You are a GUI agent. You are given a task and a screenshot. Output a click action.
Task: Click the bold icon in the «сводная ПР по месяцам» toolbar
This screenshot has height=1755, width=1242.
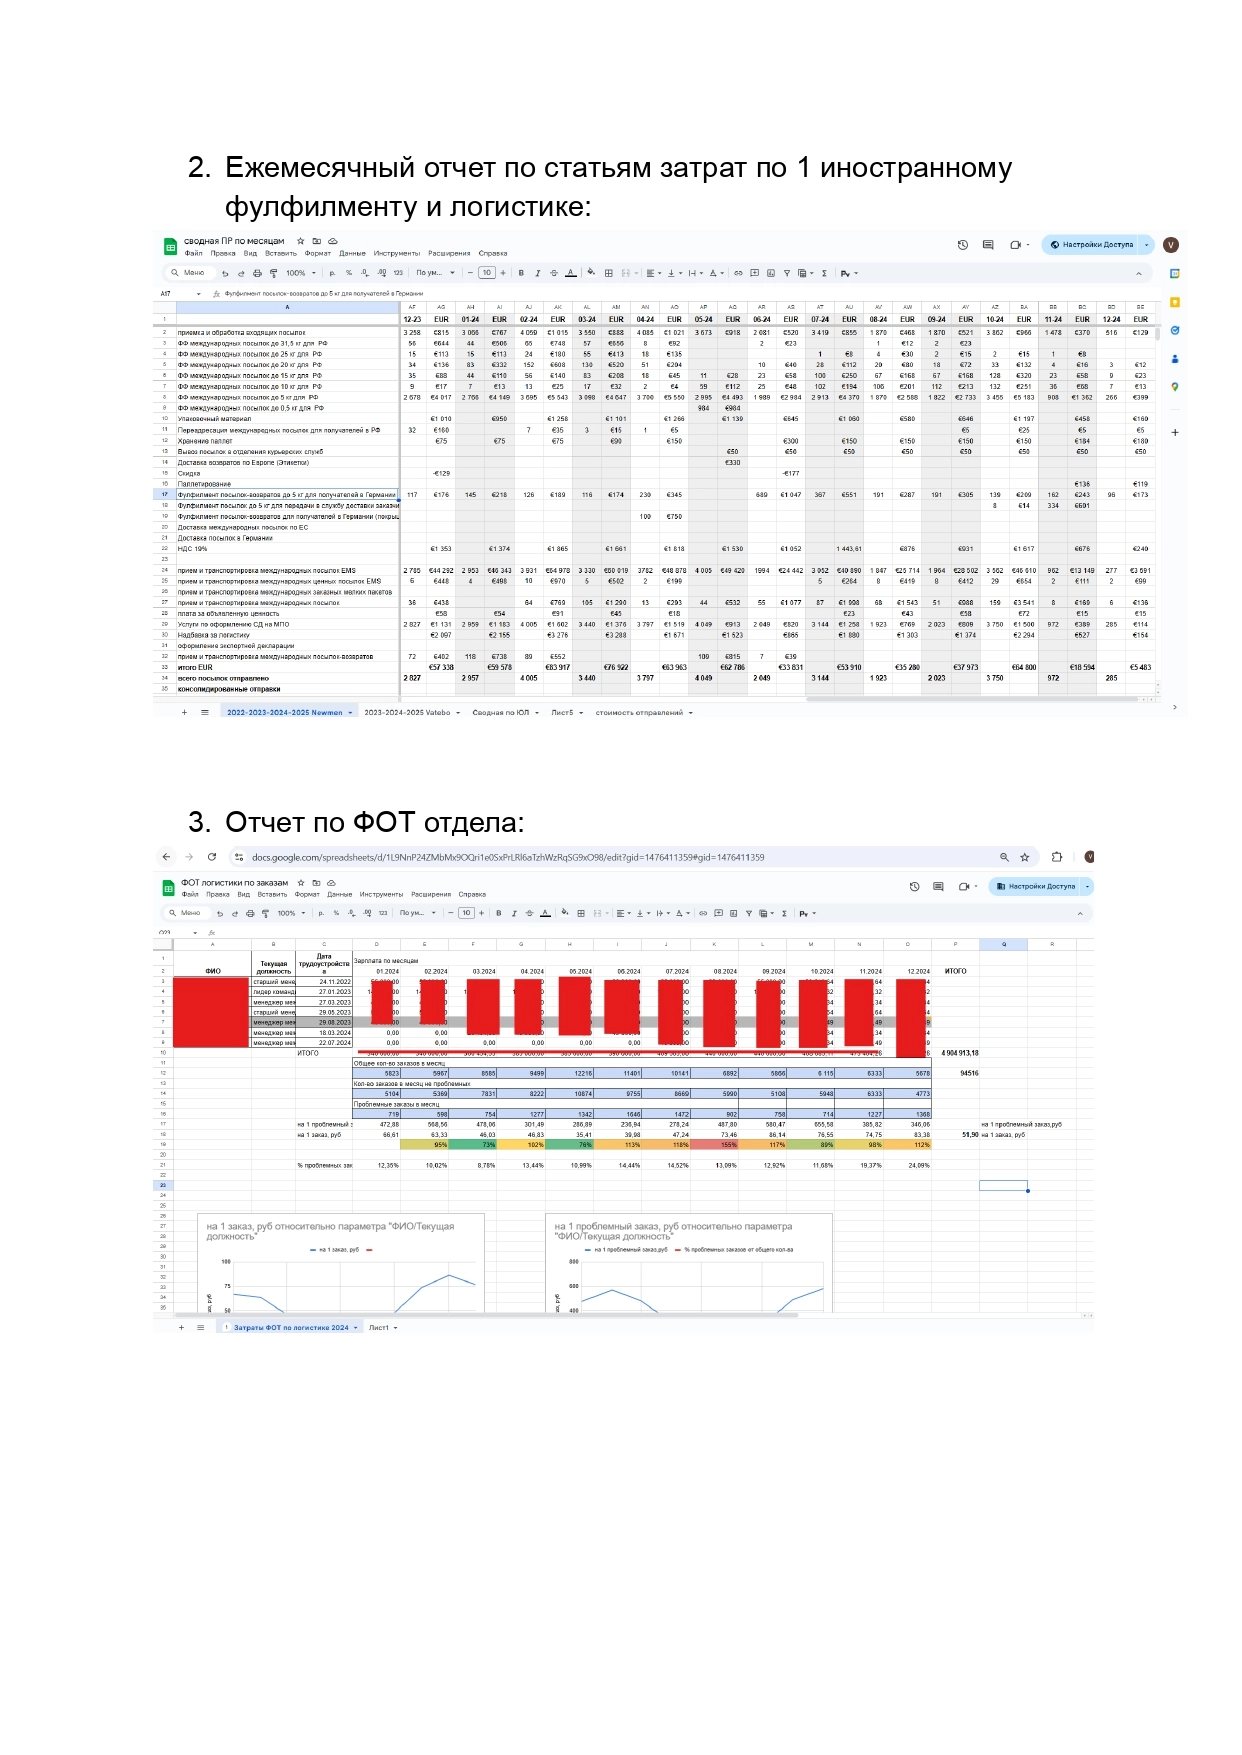(x=521, y=273)
